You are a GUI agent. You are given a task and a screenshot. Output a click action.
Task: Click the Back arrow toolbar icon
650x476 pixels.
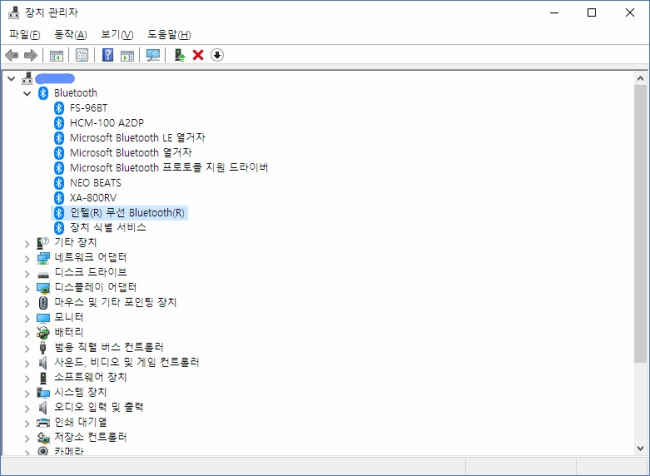(x=12, y=55)
